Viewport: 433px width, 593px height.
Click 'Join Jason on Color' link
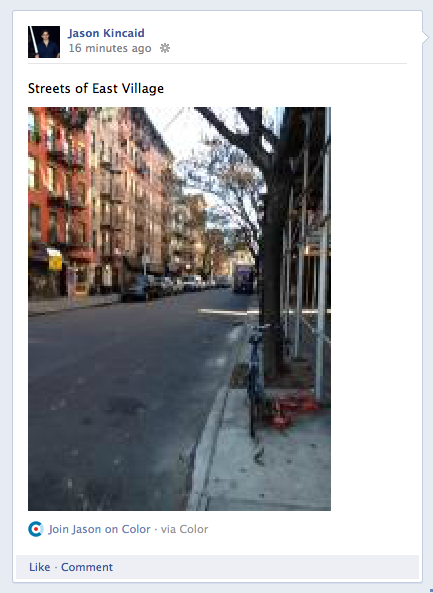99,529
